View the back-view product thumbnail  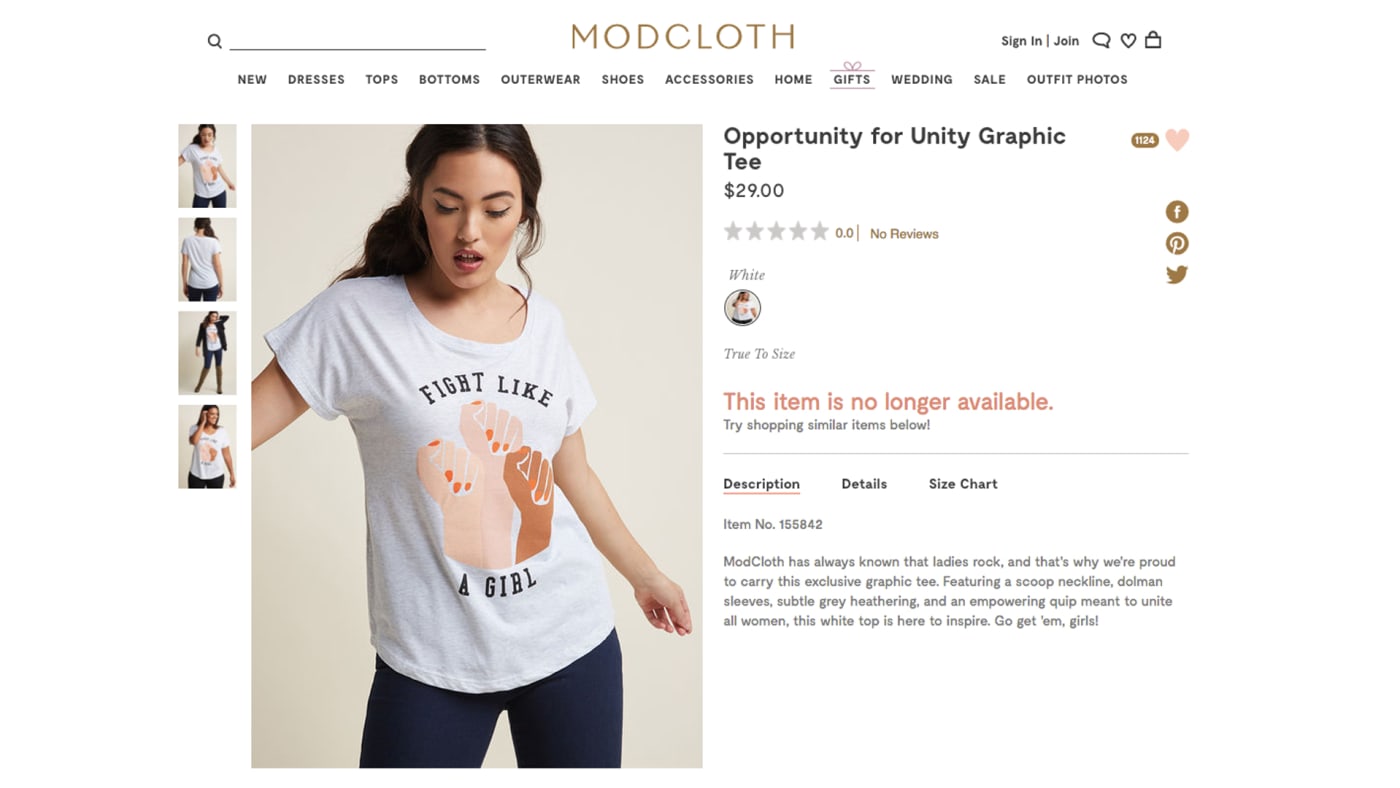click(207, 259)
